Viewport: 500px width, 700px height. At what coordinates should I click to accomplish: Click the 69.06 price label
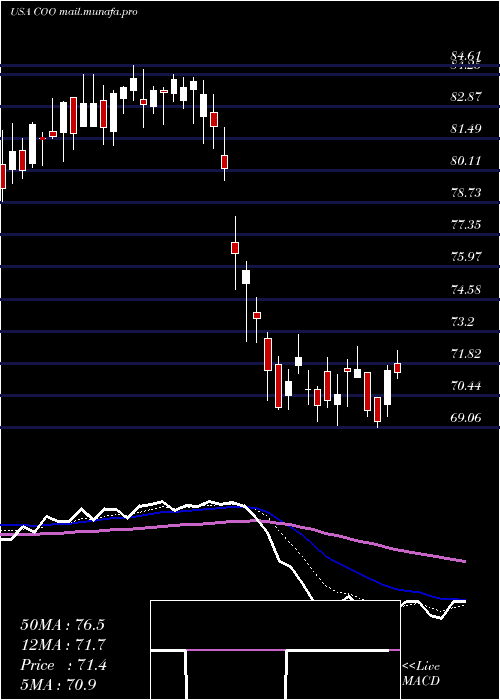pos(466,418)
